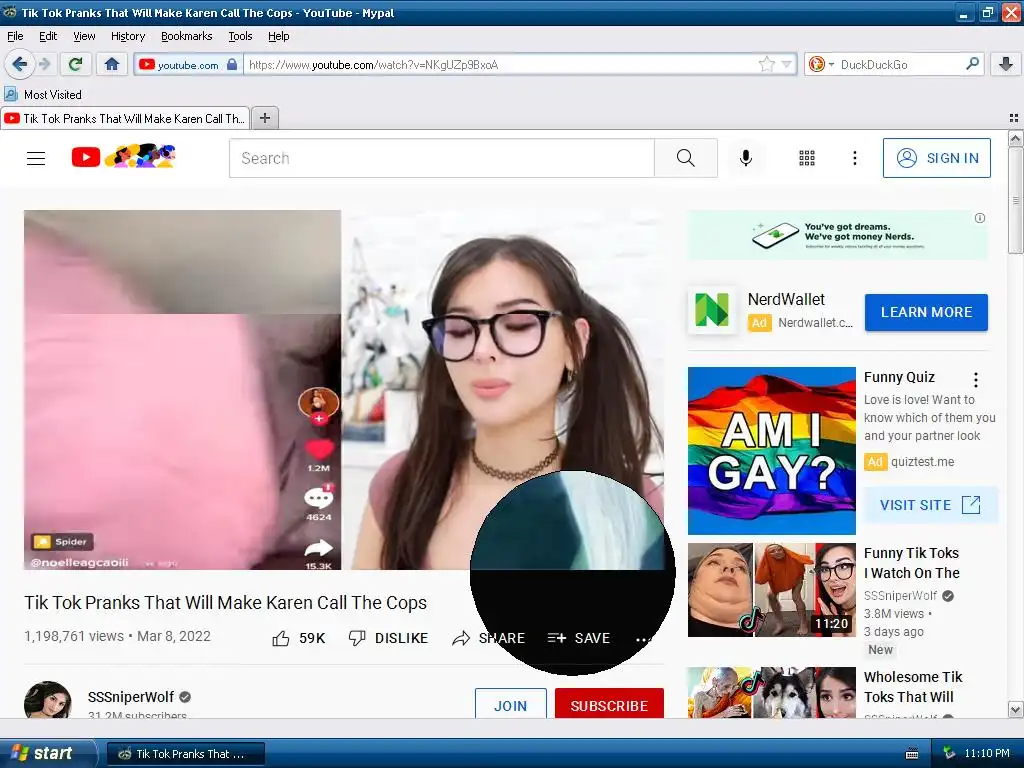Viewport: 1024px width, 768px height.
Task: Open the Tools menu
Action: click(x=240, y=36)
